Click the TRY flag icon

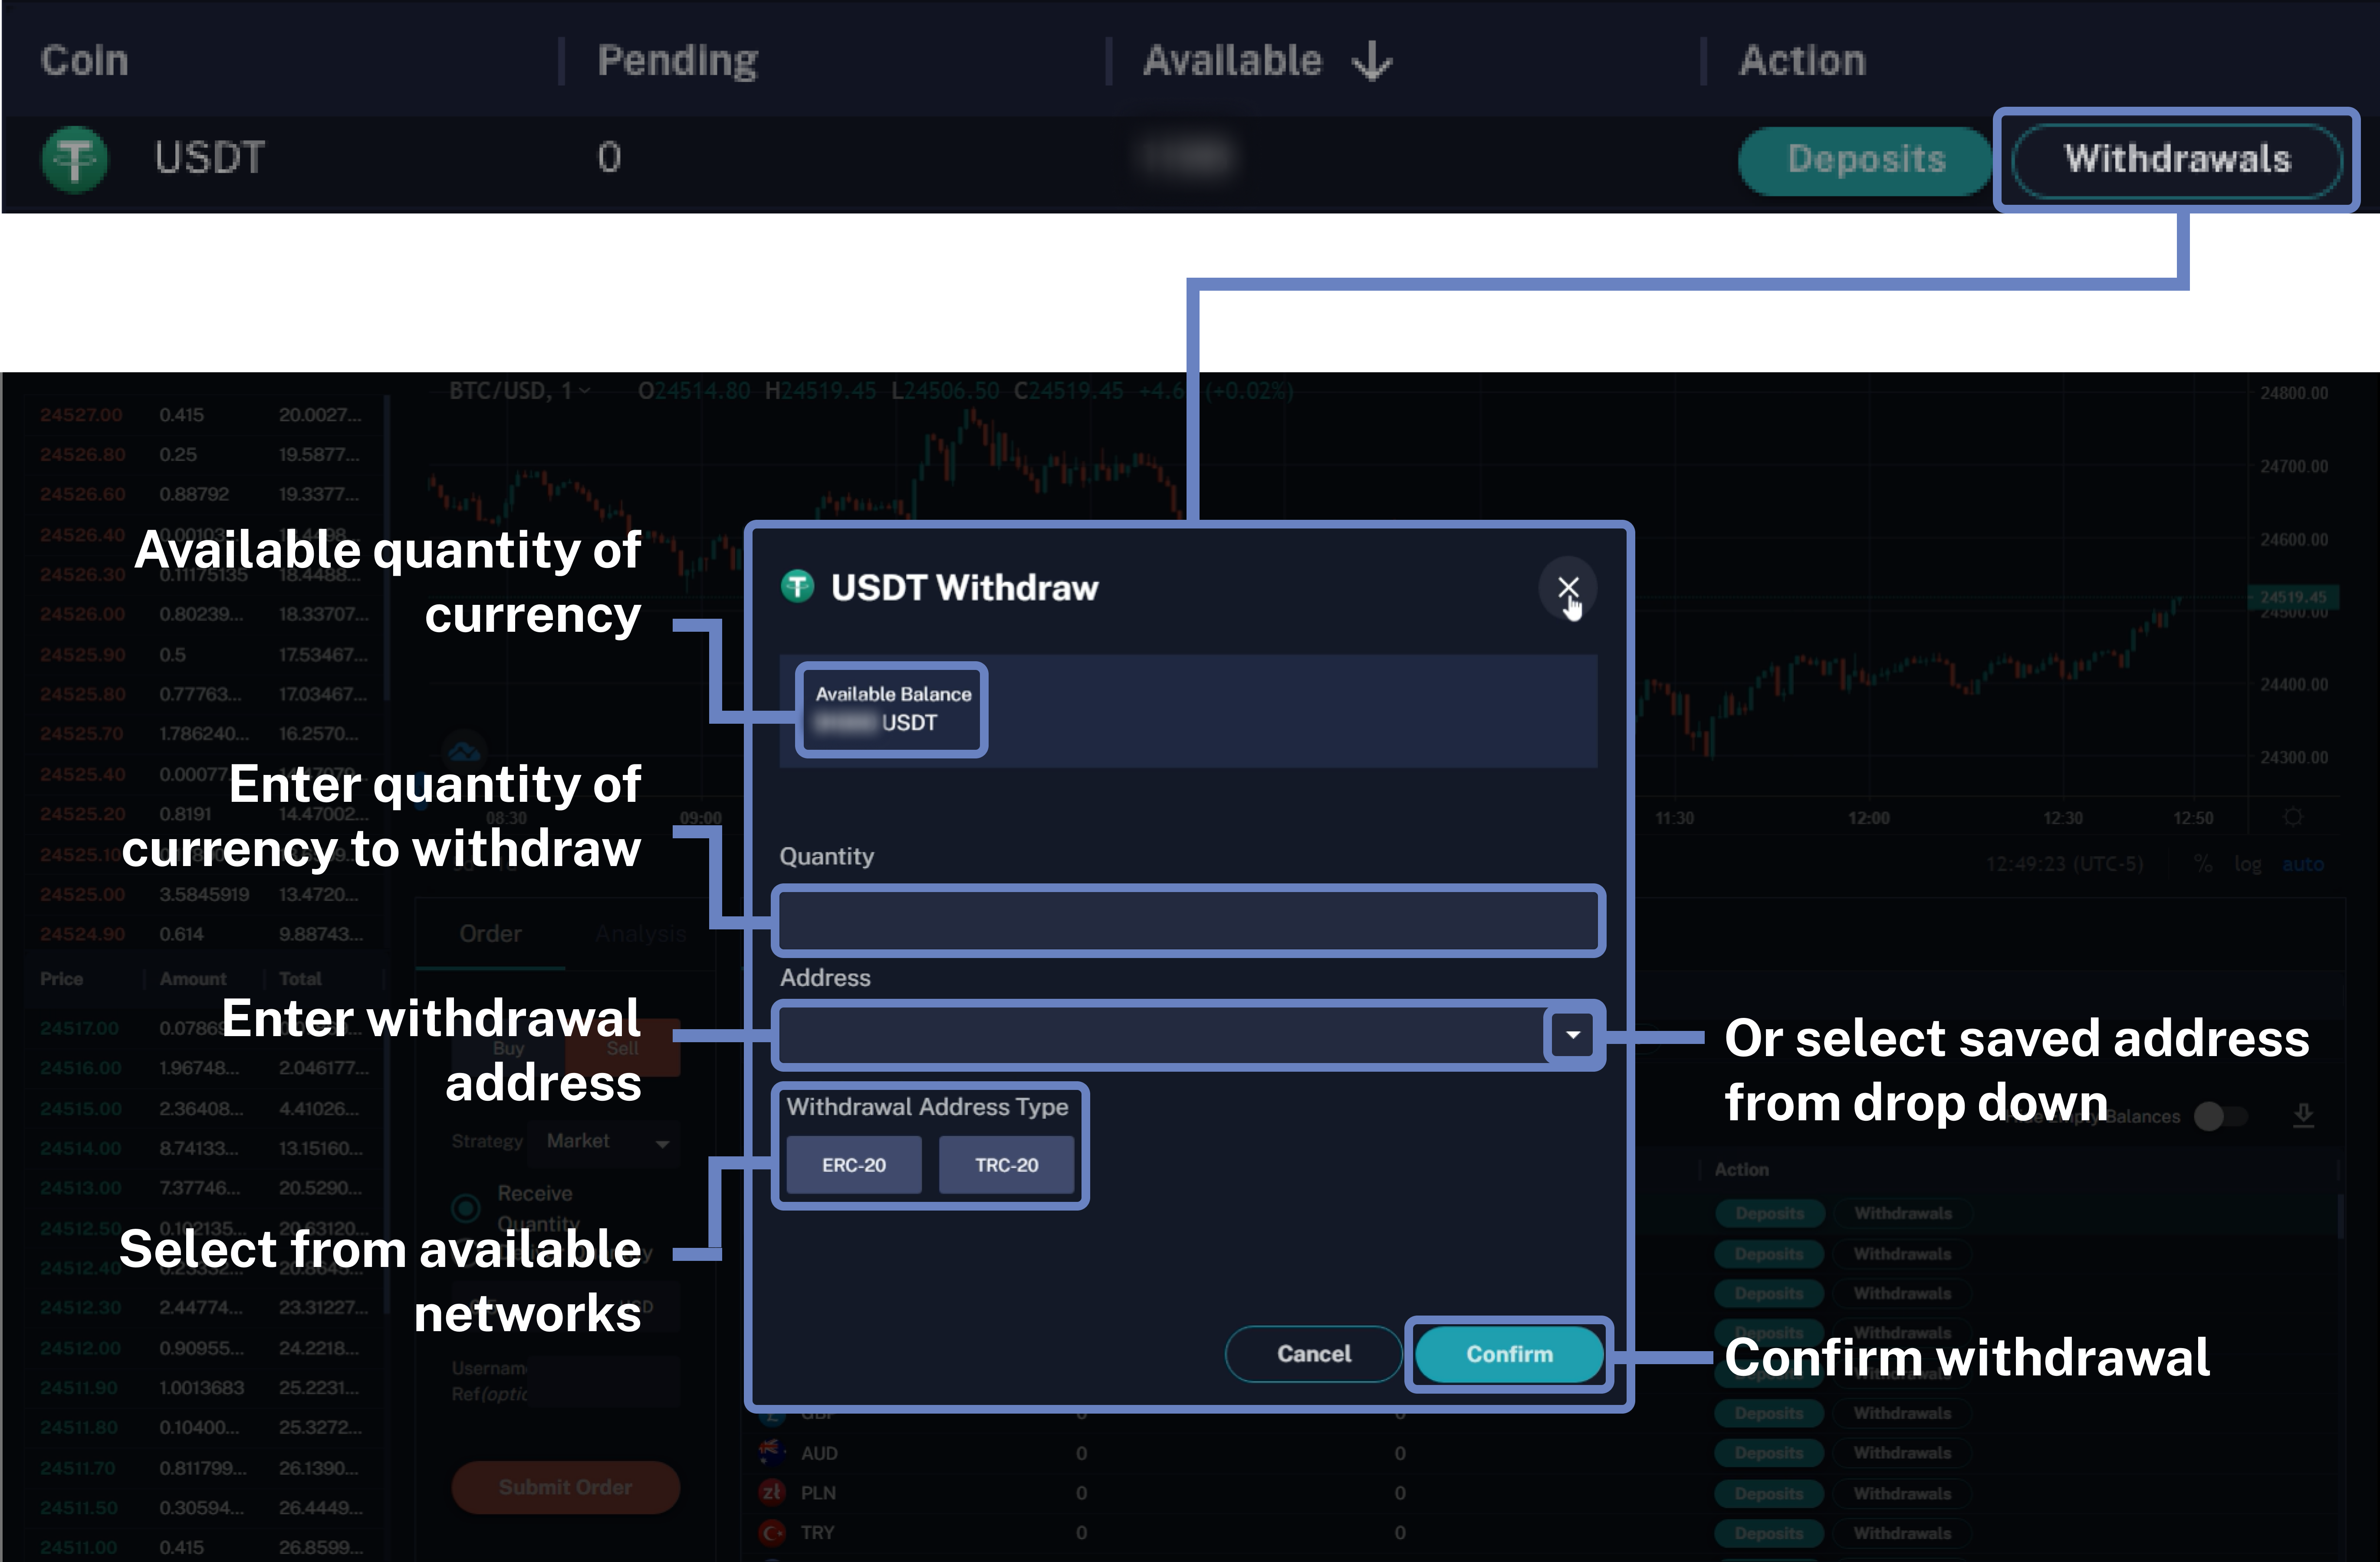[x=772, y=1532]
